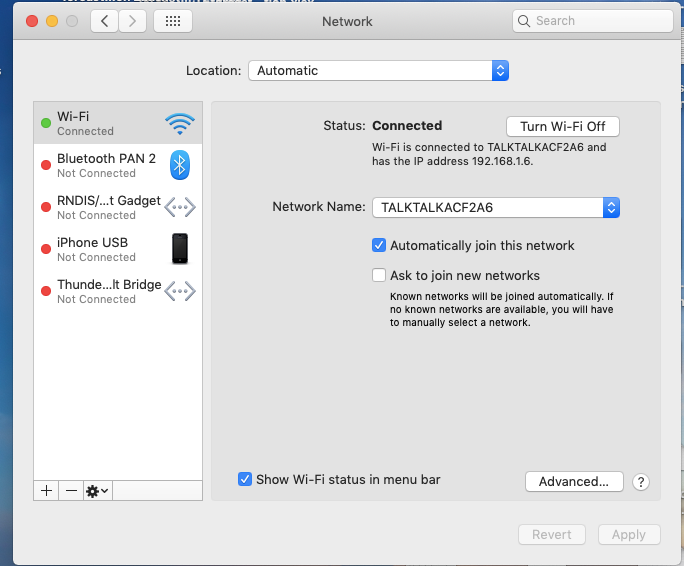The image size is (684, 566).
Task: Open the gear action menu
Action: tap(98, 491)
